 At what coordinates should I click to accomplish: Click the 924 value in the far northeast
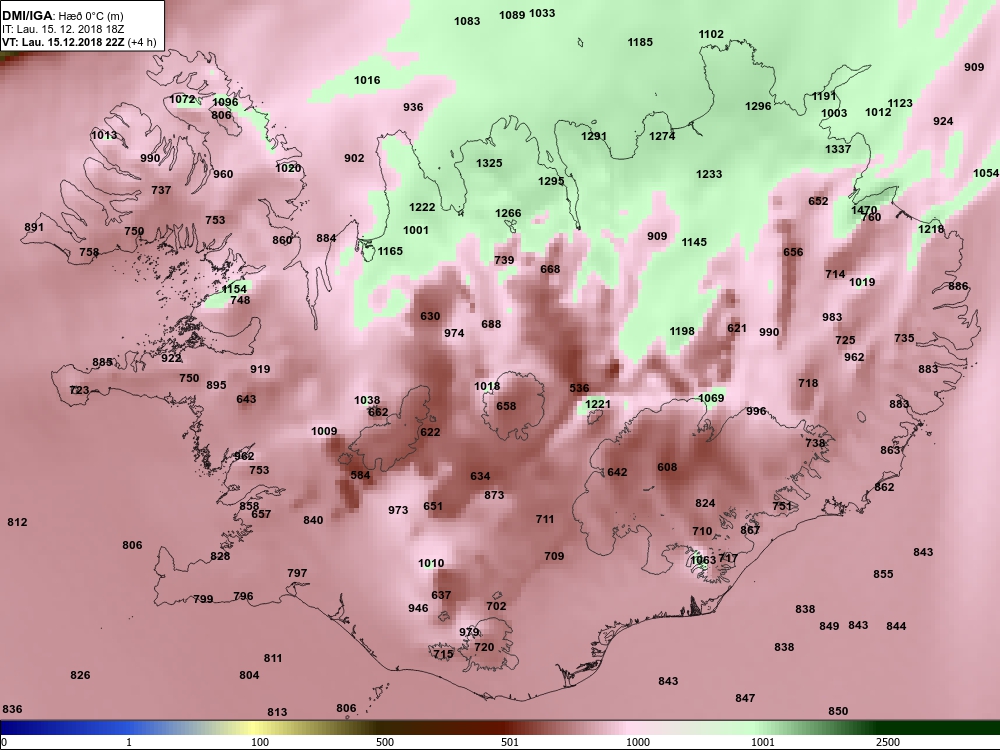click(943, 121)
